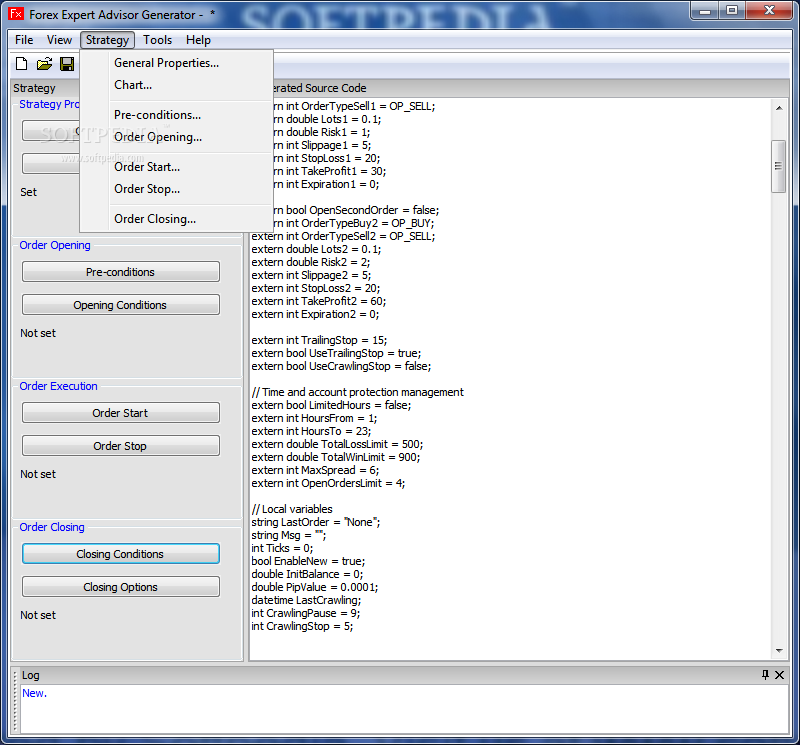Click line 'int CrawlingPause = 9;'
This screenshot has height=745, width=800.
(305, 613)
